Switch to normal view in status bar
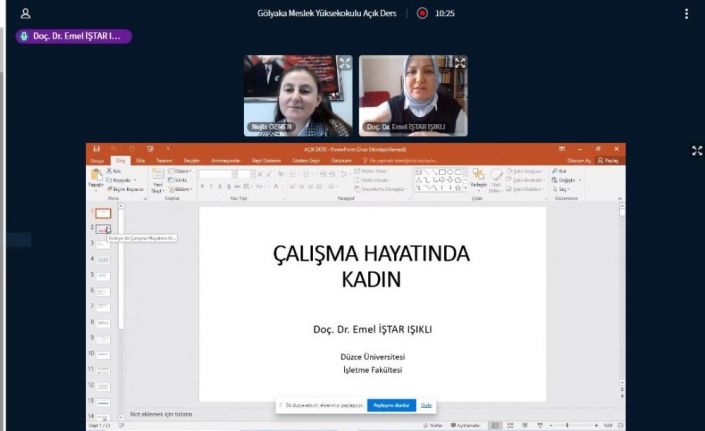Screen dimensions: 705x431 tap(497, 425)
